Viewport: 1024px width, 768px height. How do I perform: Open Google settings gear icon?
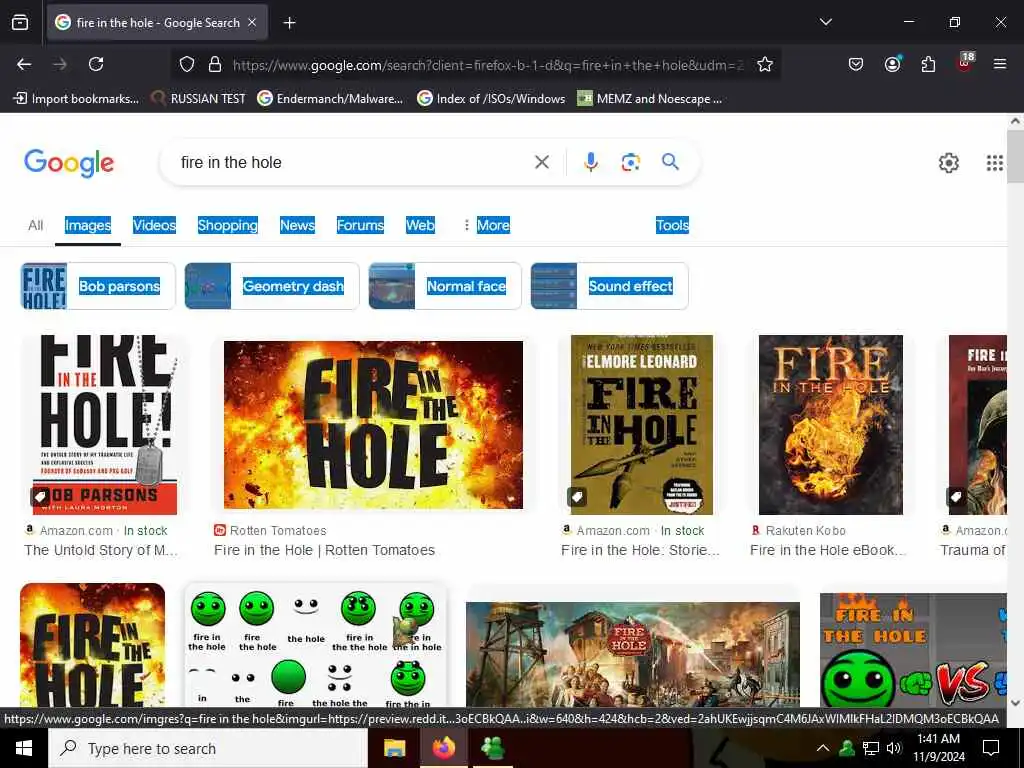click(948, 163)
